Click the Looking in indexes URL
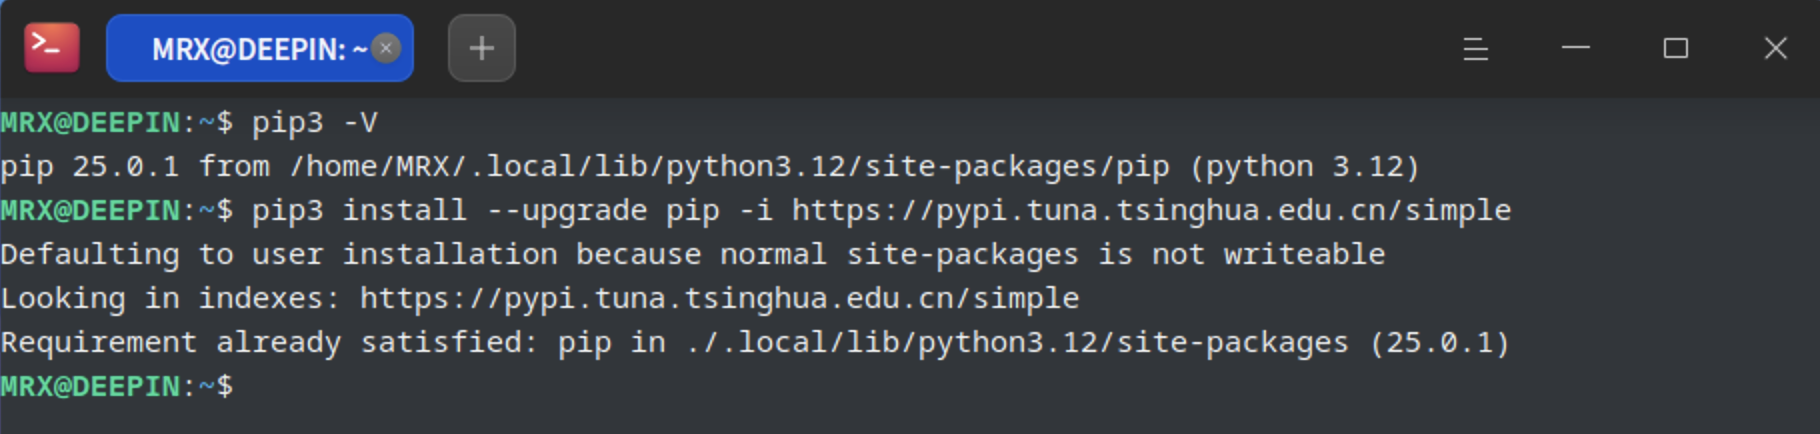The width and height of the screenshot is (1820, 434). (719, 299)
